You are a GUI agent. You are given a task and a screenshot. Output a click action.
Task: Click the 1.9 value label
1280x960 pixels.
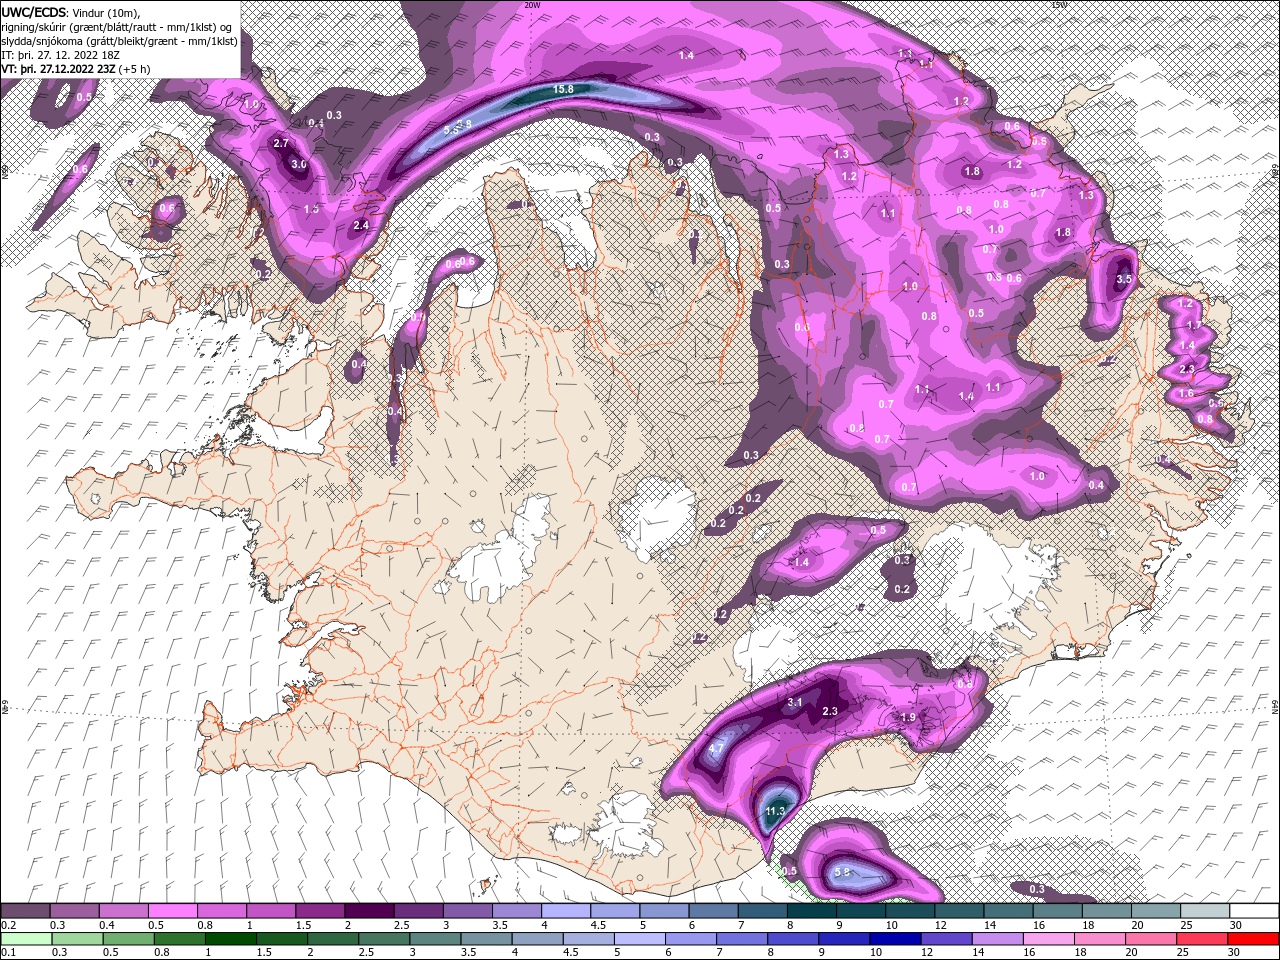click(x=909, y=718)
